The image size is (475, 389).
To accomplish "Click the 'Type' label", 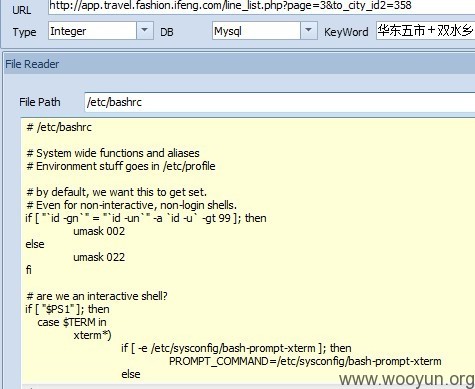I will coord(24,32).
